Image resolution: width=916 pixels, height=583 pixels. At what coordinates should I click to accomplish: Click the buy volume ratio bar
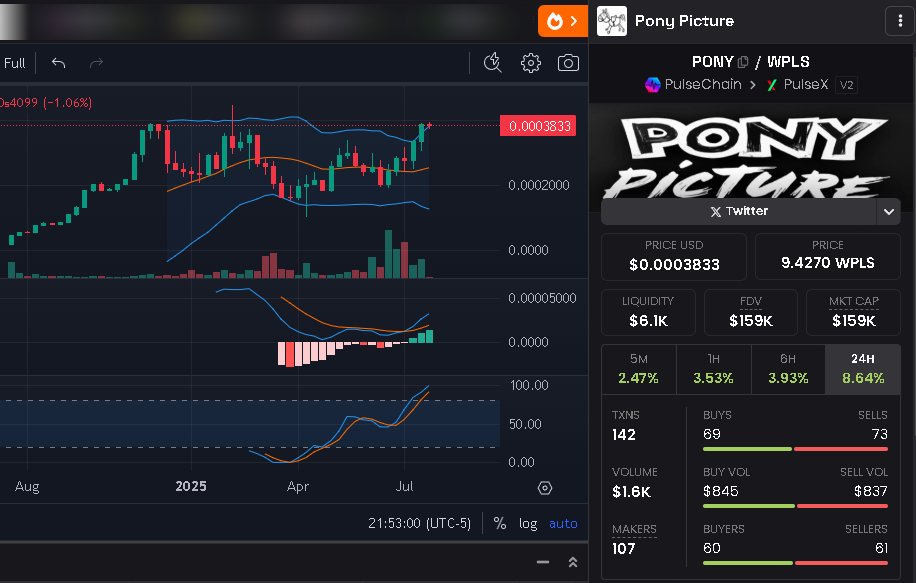click(795, 506)
